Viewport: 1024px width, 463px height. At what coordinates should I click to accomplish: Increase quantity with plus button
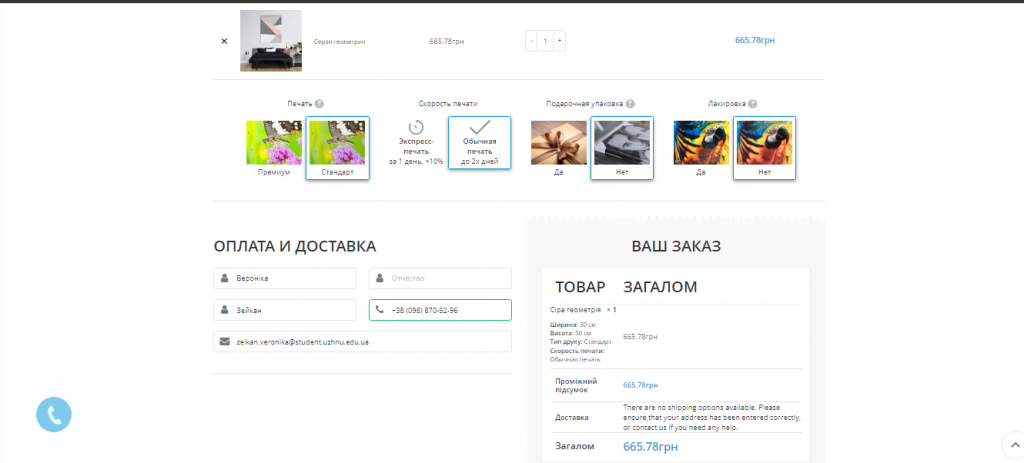559,41
